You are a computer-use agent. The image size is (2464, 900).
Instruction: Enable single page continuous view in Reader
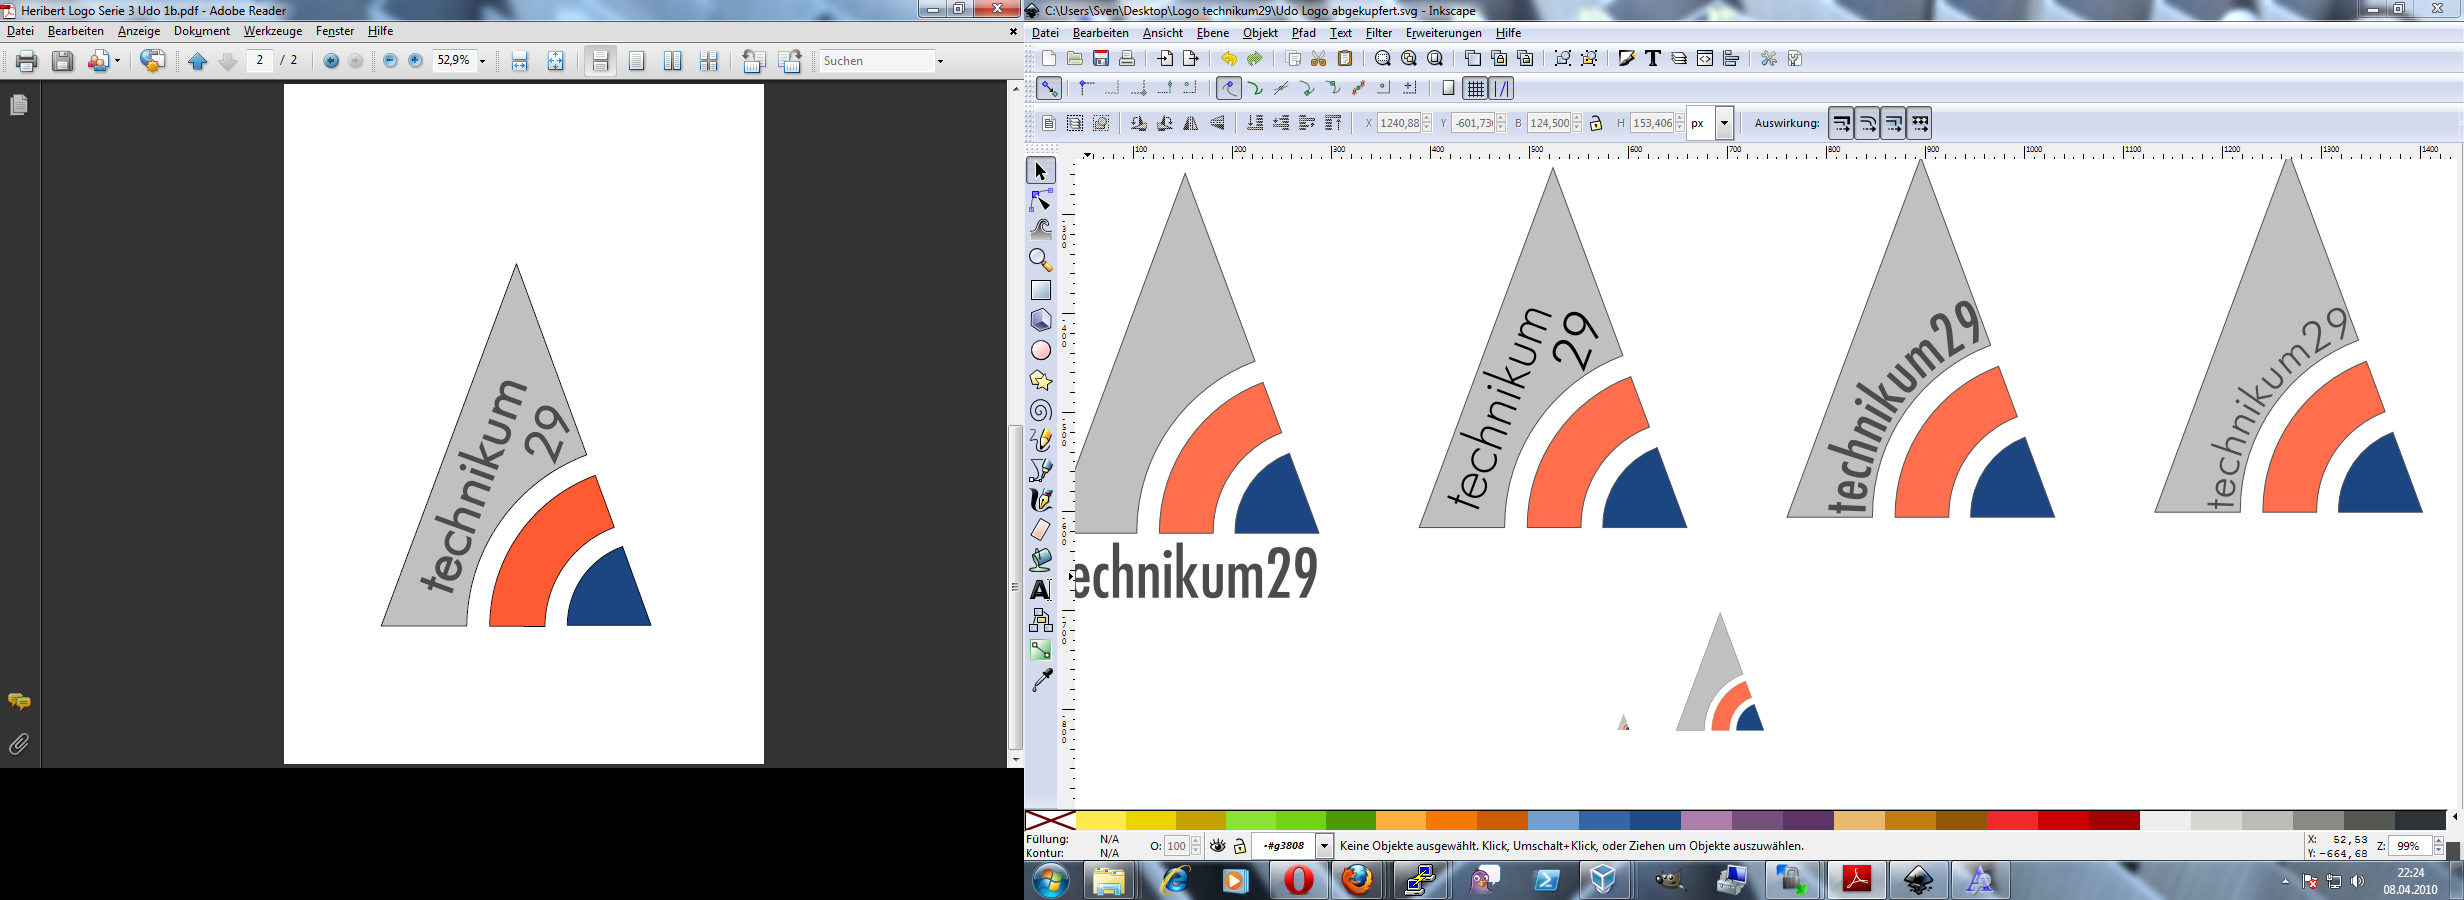600,61
